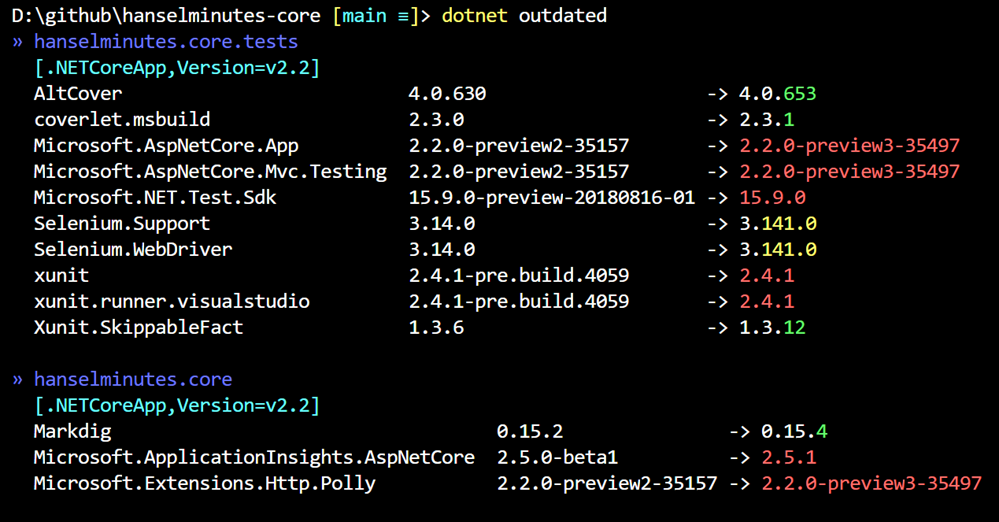The image size is (999, 522).
Task: Select the Selenium.Support package name
Action: pyautogui.click(x=122, y=224)
